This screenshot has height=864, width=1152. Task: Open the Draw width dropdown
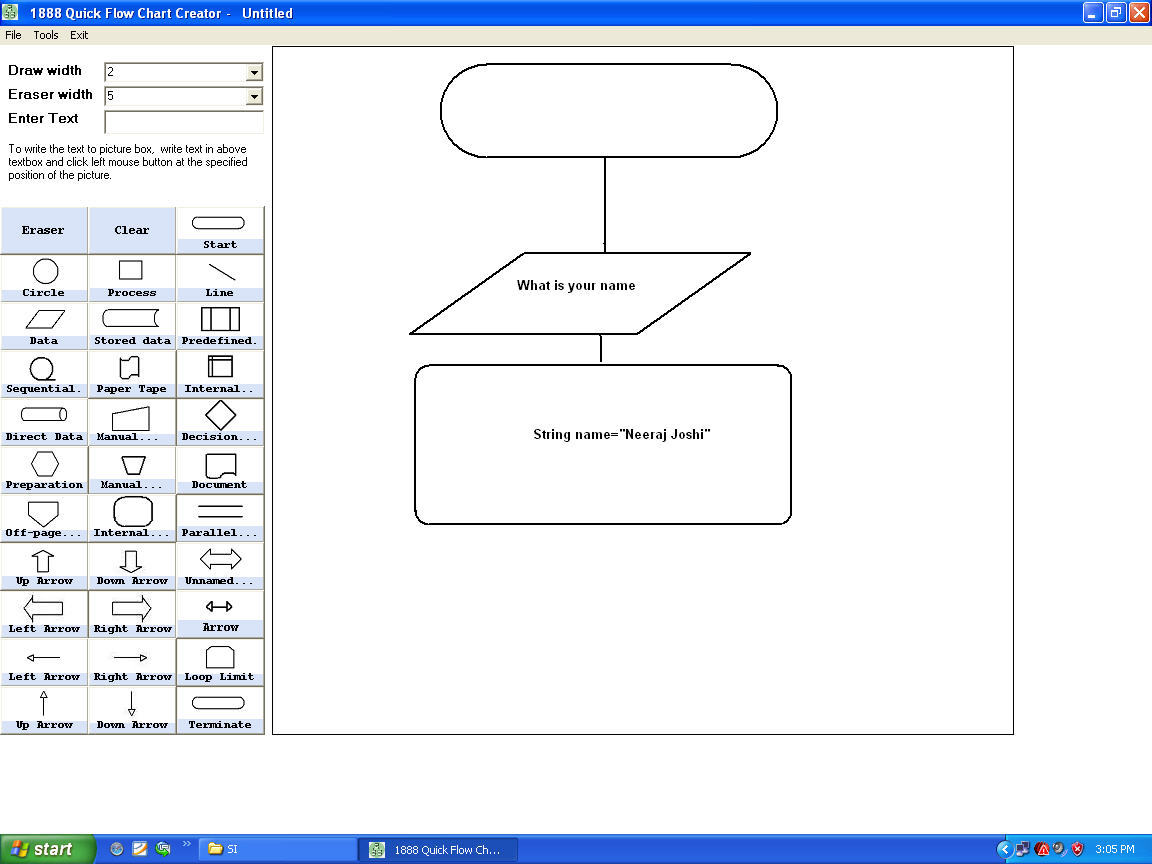254,72
